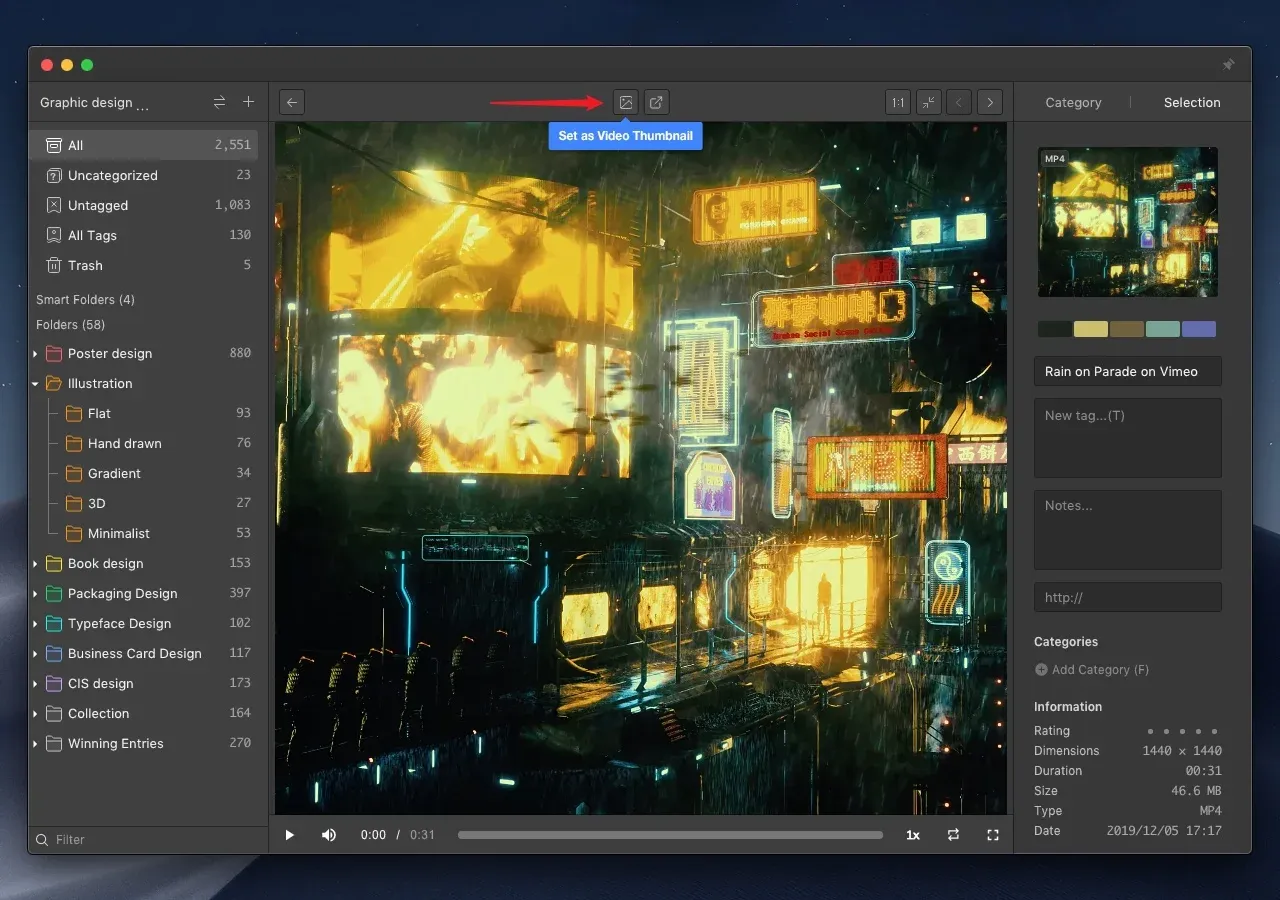Click the Packaging Design folder icon
The height and width of the screenshot is (900, 1280).
(x=54, y=594)
